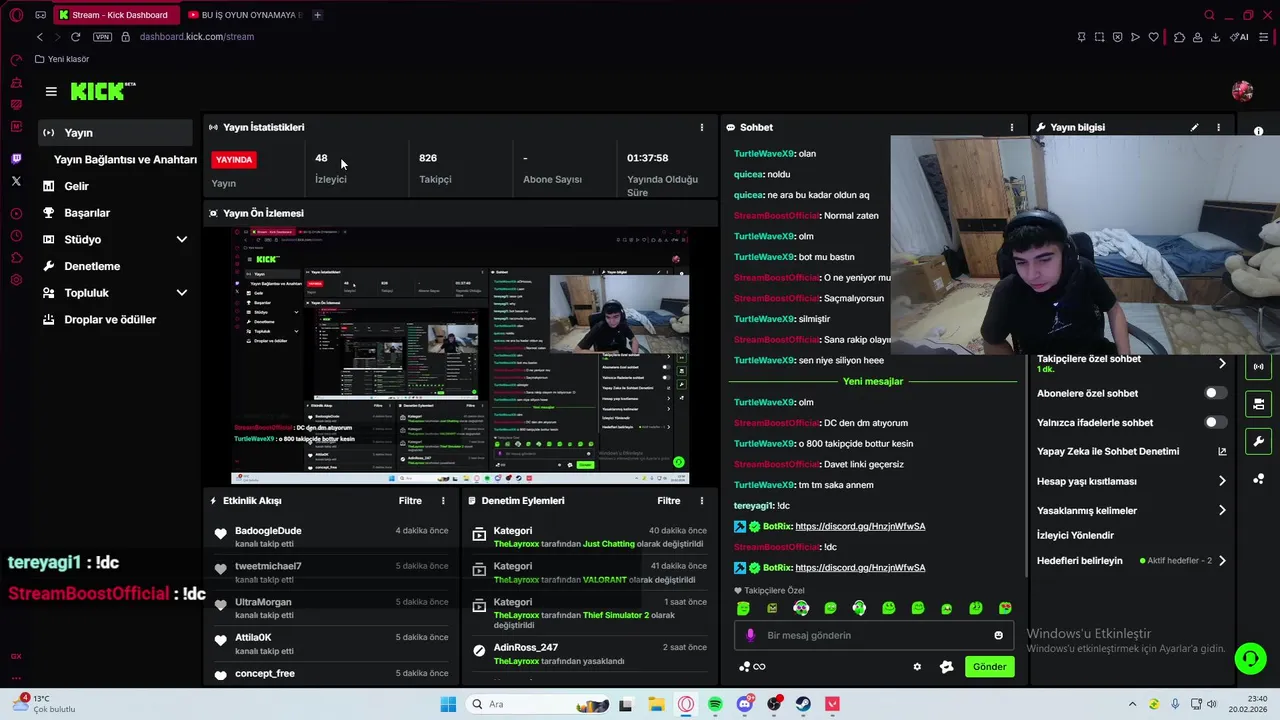Click the broadcast icon in right rail

pyautogui.click(x=1258, y=366)
